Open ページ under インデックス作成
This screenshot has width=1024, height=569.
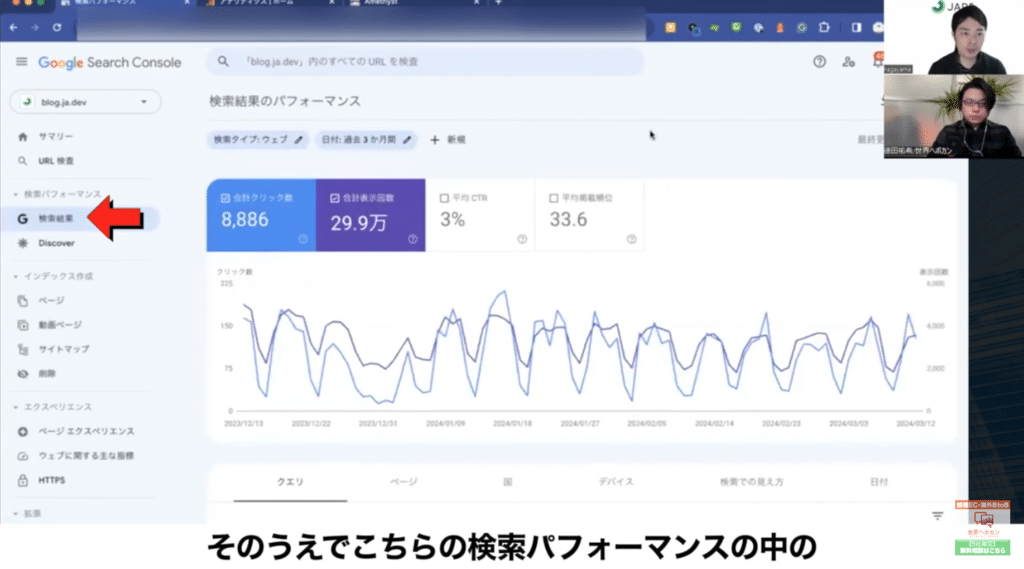click(51, 301)
